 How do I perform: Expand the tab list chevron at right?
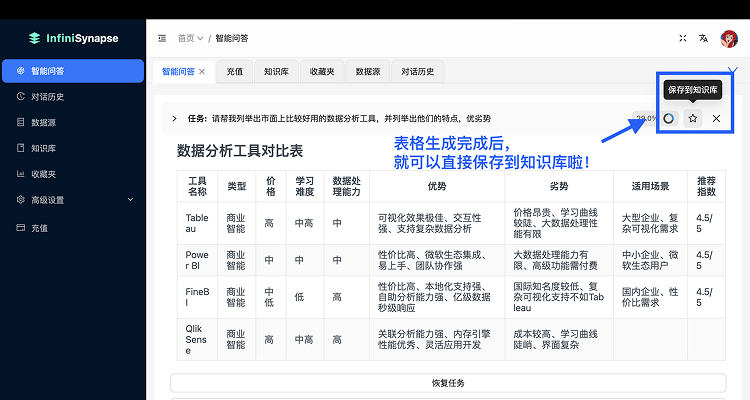click(733, 71)
